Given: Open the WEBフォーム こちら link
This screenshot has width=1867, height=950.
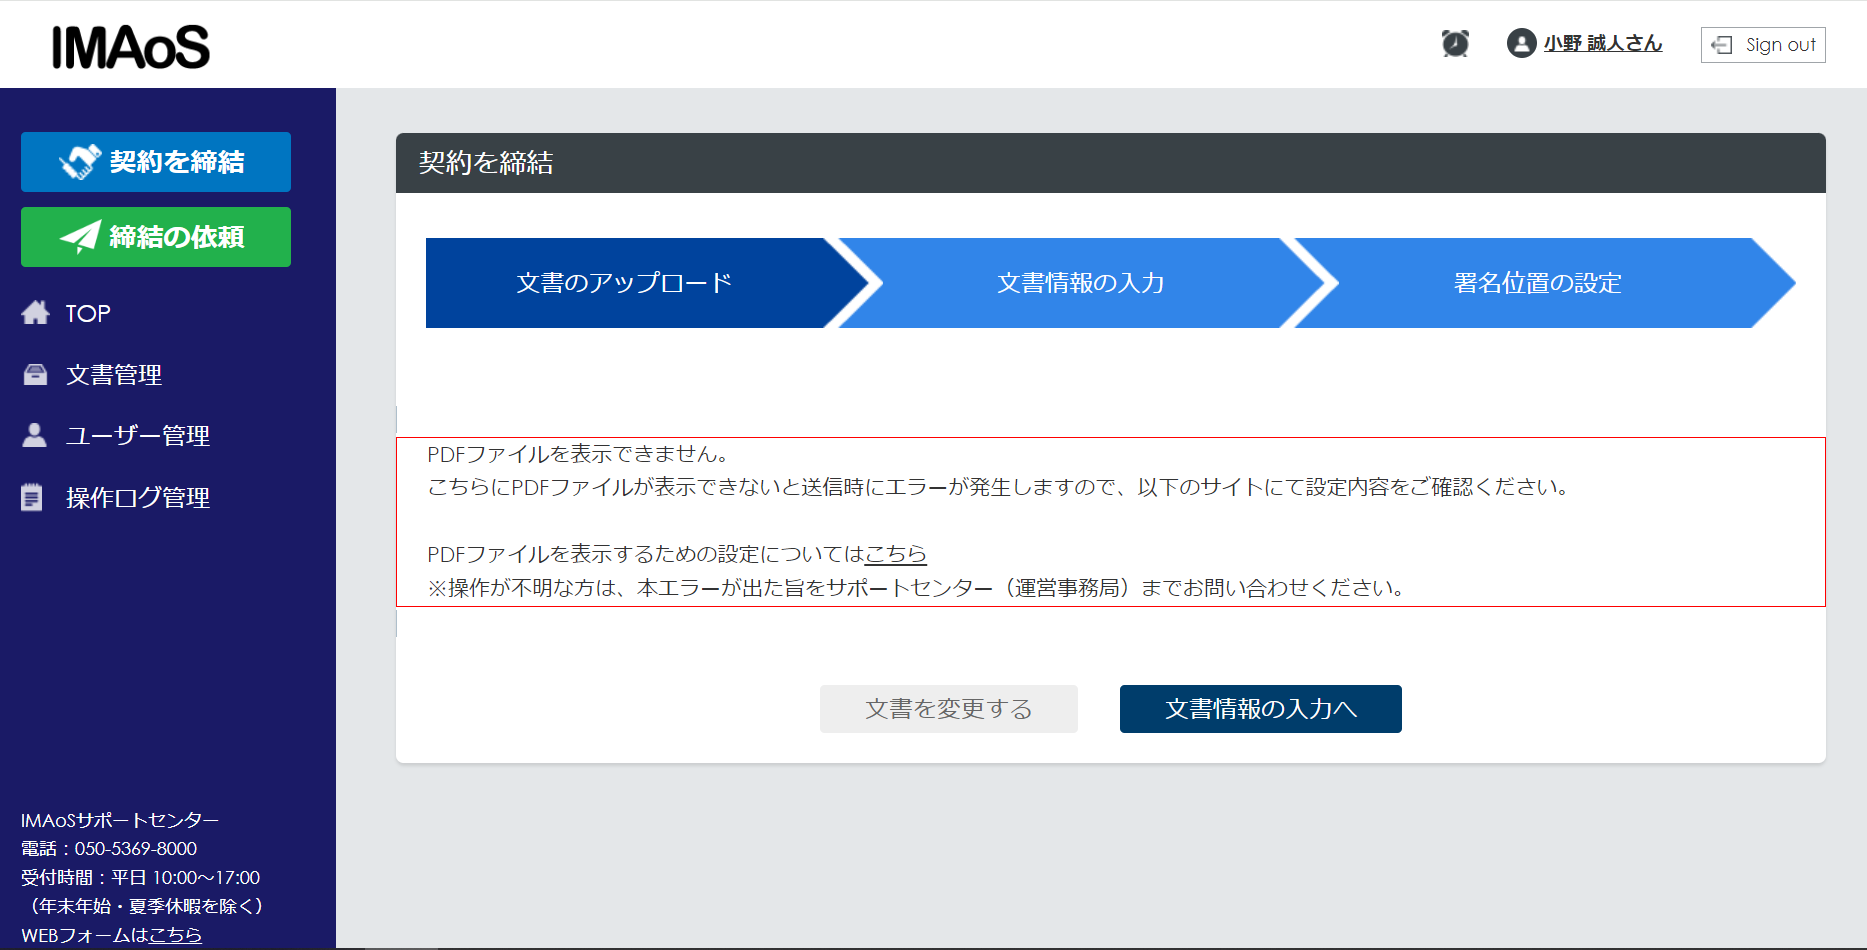Looking at the screenshot, I should pos(175,935).
